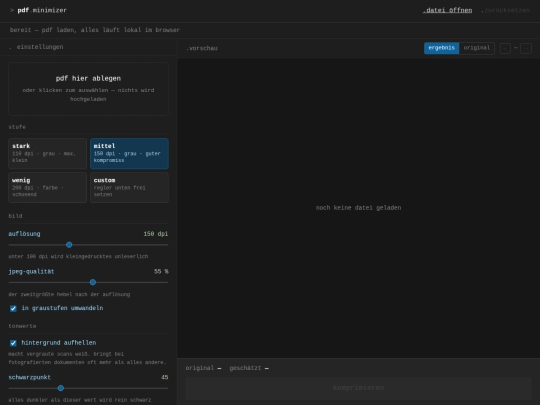This screenshot has width=540, height=405.
Task: Click the '150 dpi' resolution value
Action: point(156,234)
